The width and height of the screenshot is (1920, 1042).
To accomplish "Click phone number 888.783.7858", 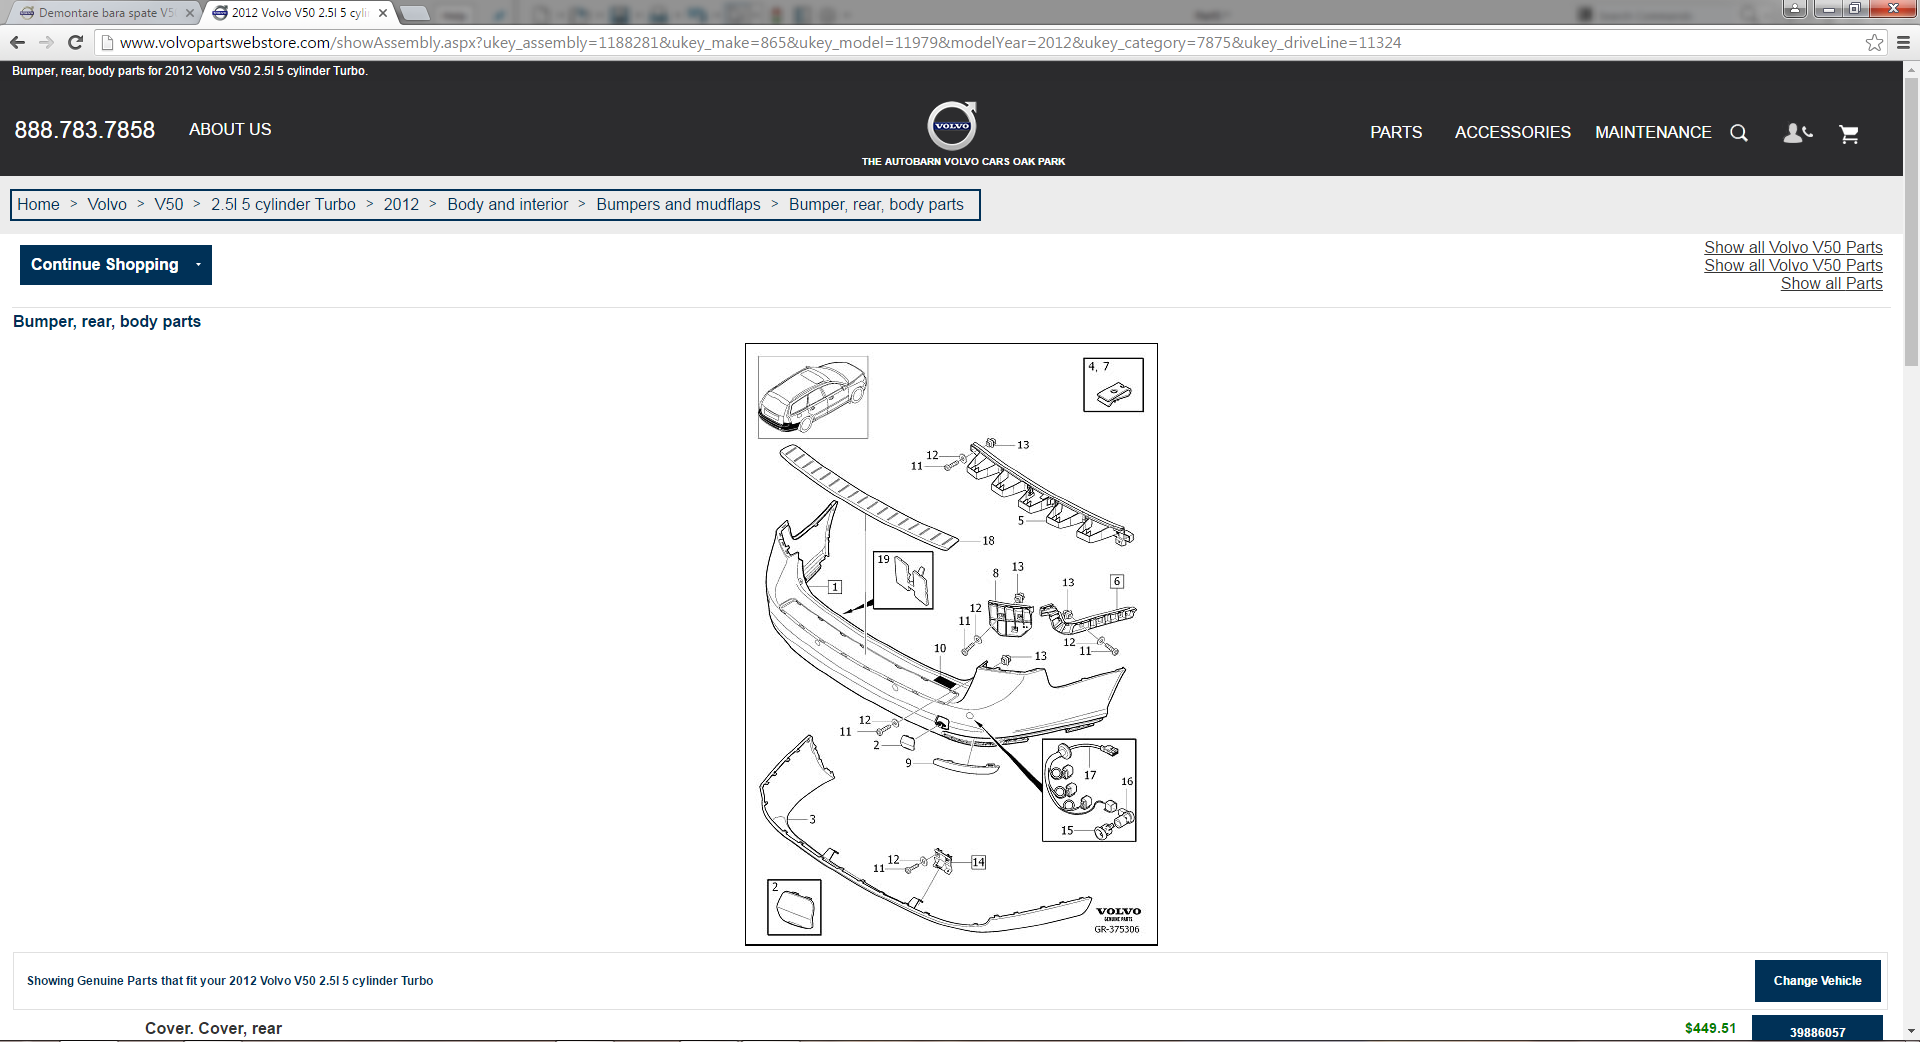I will click(85, 130).
